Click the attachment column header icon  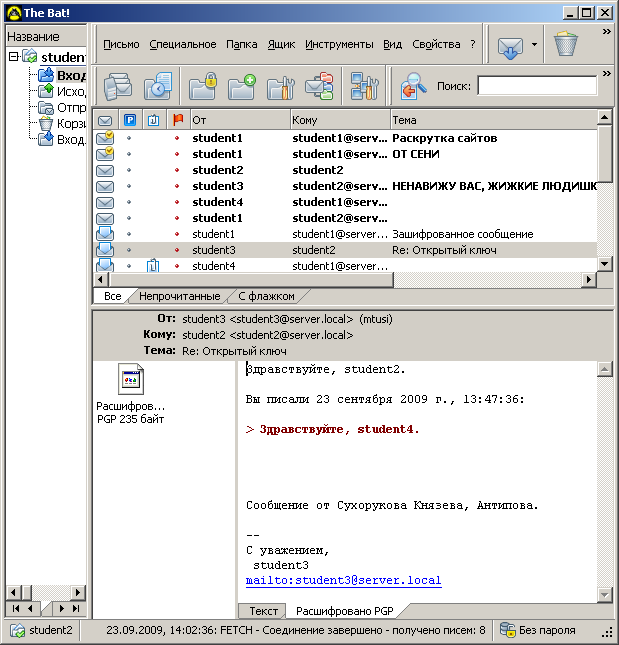tap(154, 120)
